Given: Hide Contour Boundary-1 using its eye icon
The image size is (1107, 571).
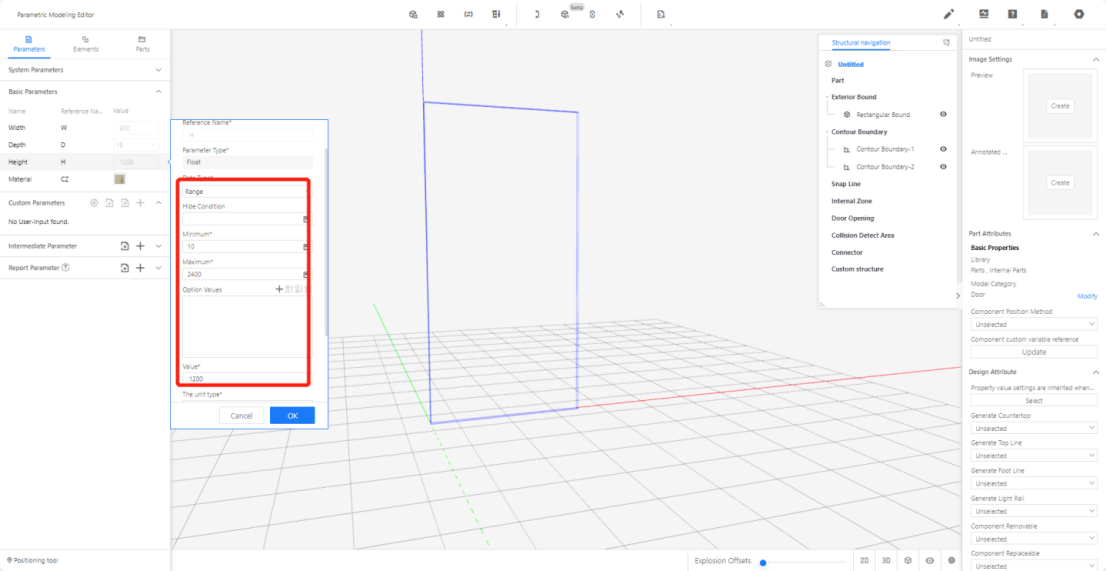Looking at the screenshot, I should [943, 149].
